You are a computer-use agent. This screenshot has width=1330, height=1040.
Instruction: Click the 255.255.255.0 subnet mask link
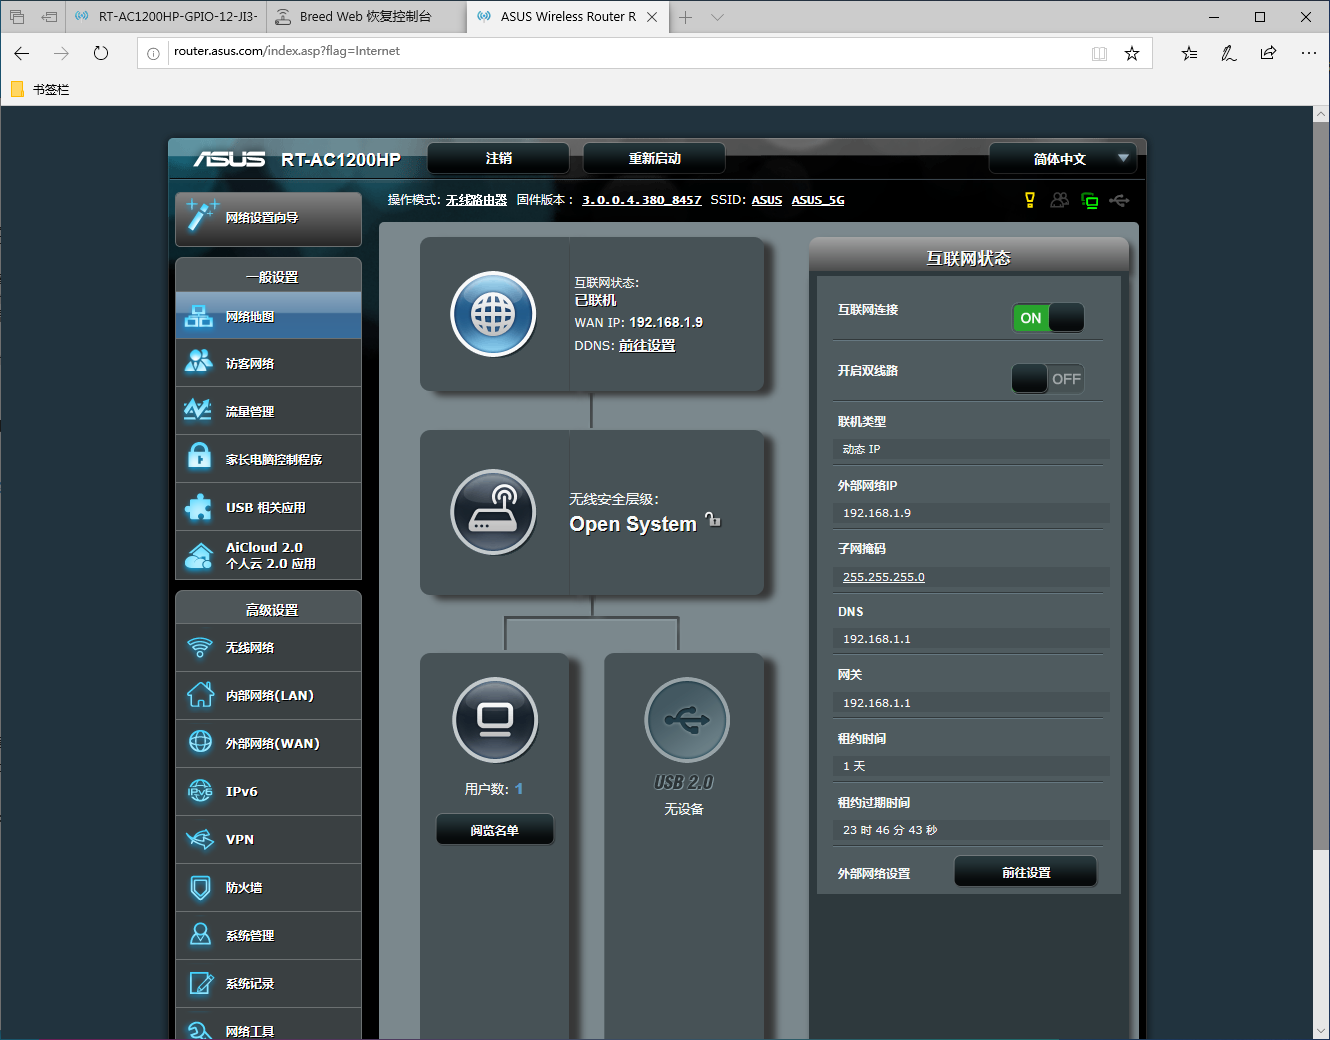[884, 577]
